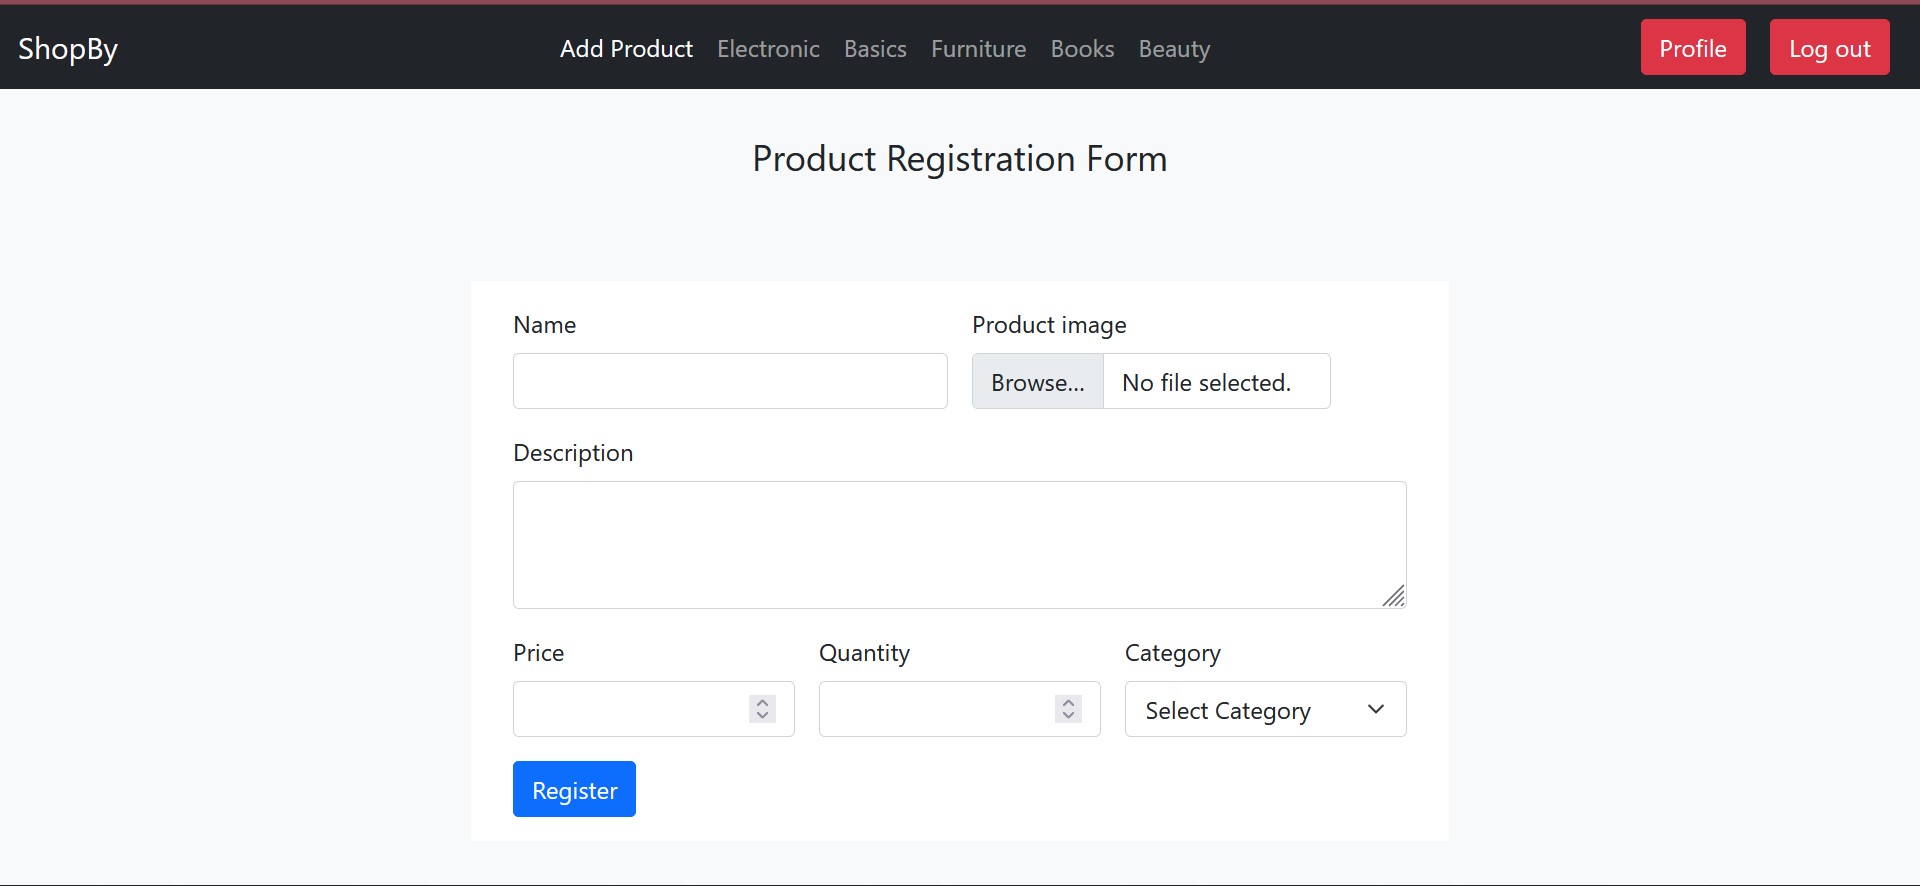The height and width of the screenshot is (886, 1920).
Task: Open the Profile page
Action: [x=1692, y=48]
